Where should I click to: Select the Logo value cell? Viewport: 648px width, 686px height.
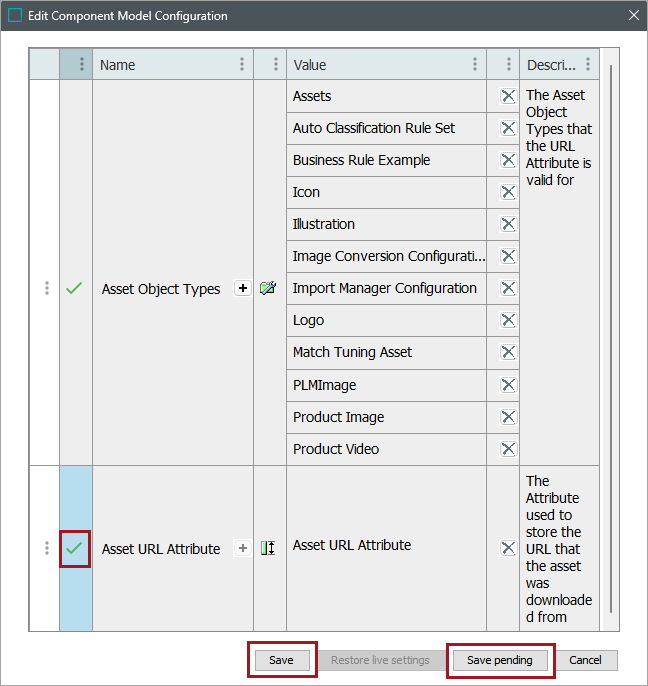(386, 320)
